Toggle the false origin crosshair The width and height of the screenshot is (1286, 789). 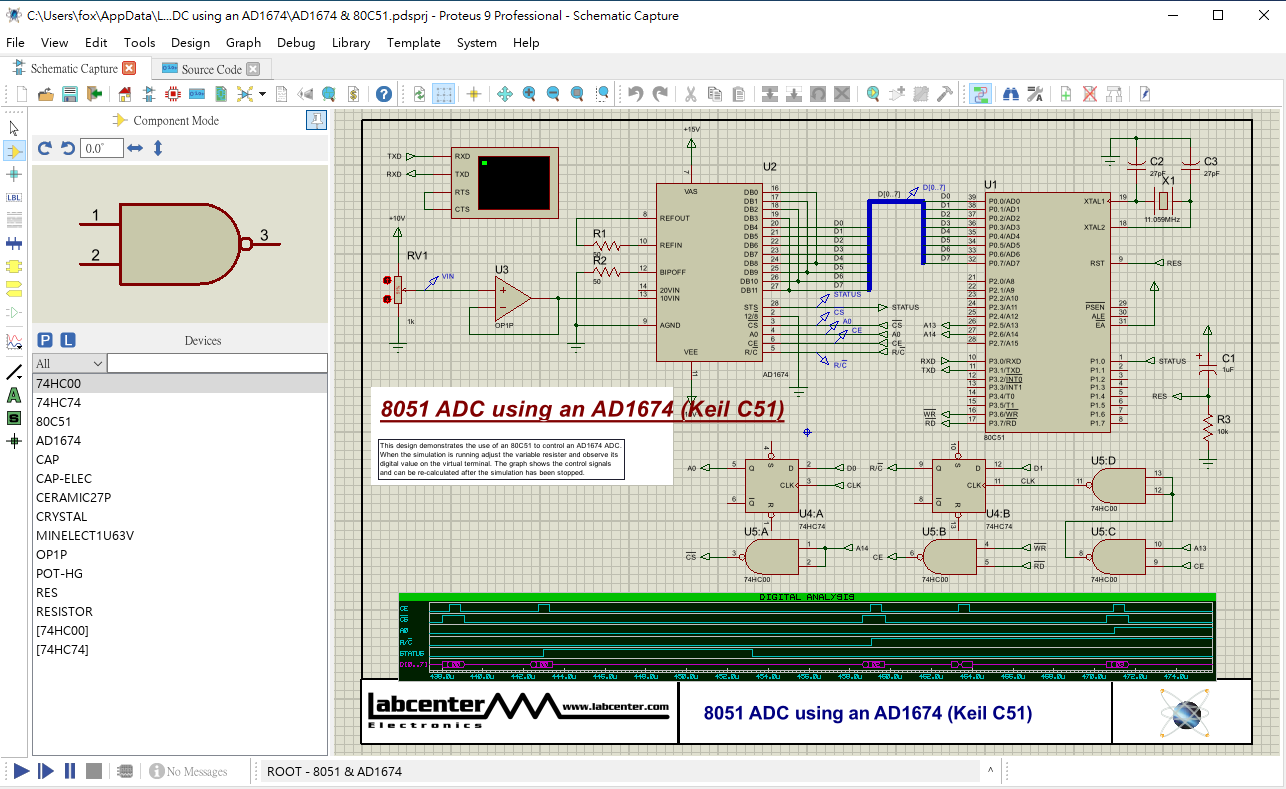473,94
